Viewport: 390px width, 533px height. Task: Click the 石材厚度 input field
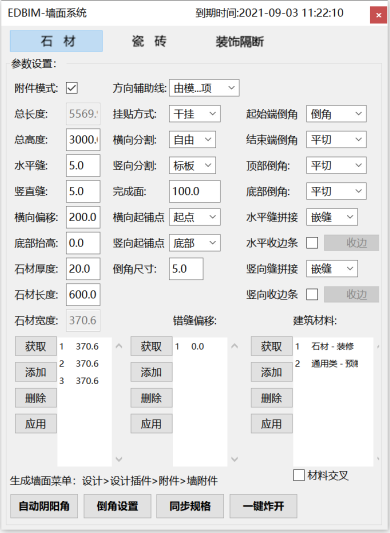pyautogui.click(x=83, y=269)
